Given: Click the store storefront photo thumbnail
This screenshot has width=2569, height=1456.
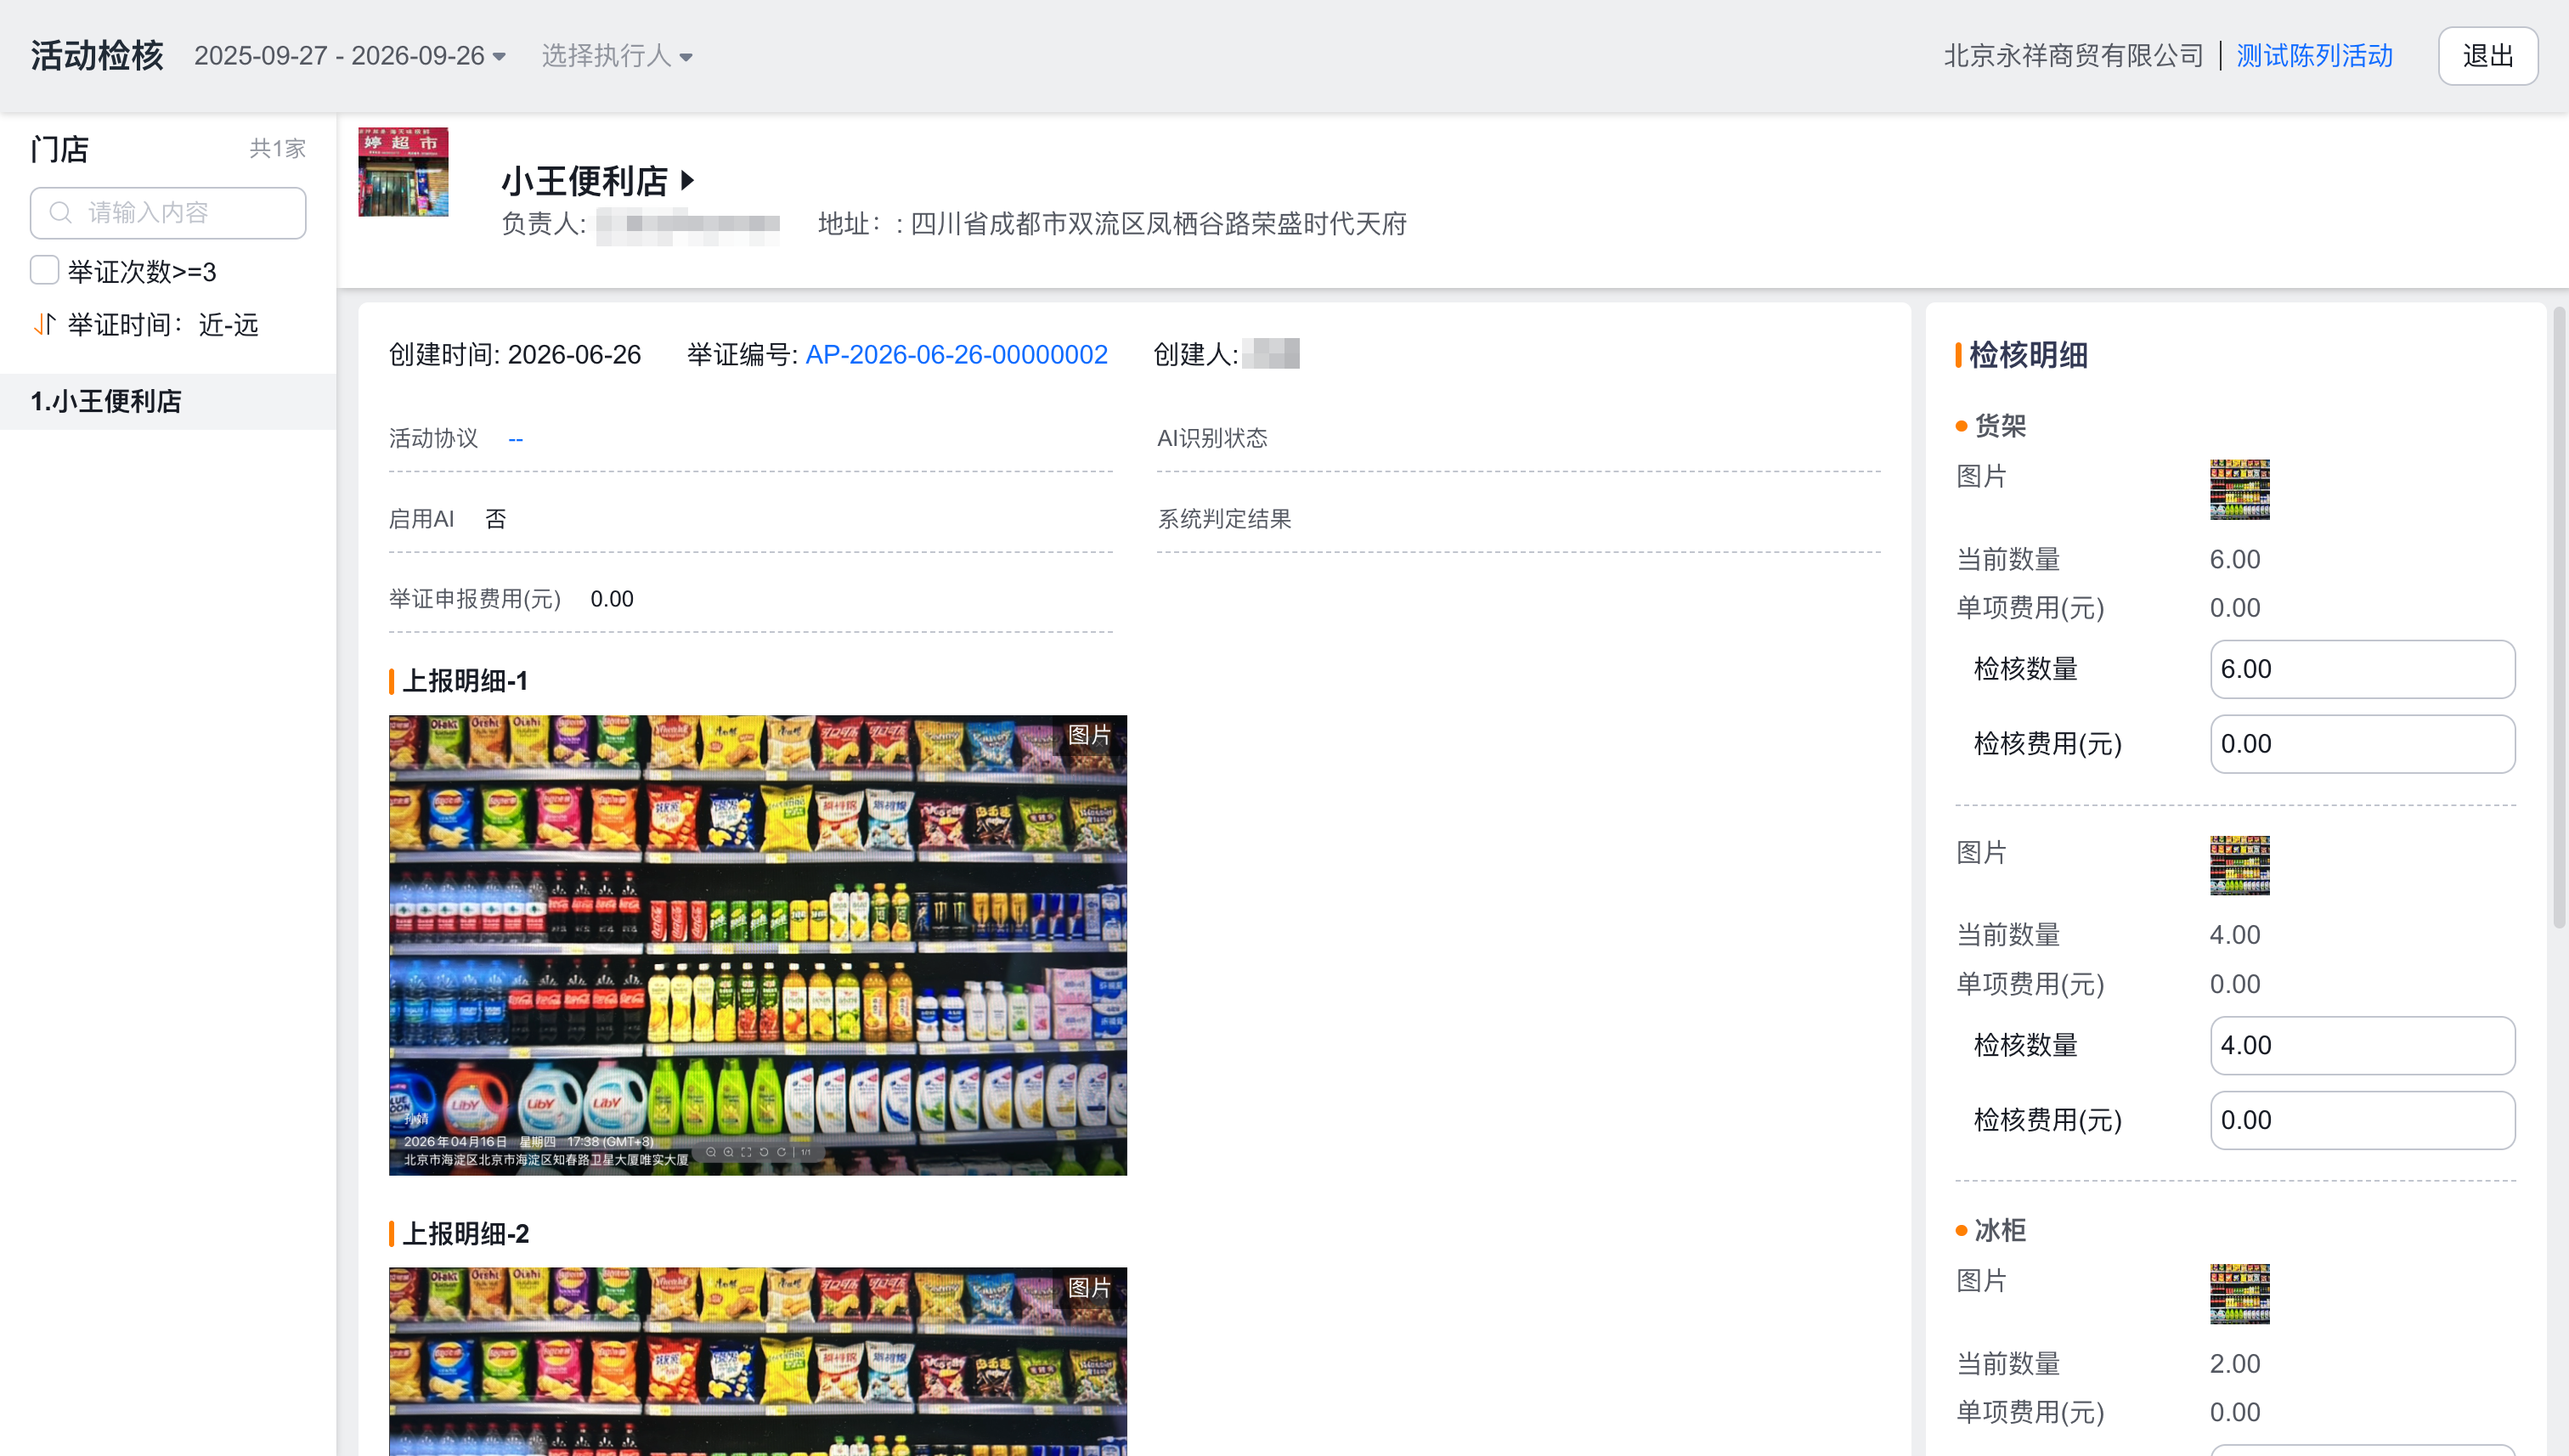Looking at the screenshot, I should click(403, 171).
